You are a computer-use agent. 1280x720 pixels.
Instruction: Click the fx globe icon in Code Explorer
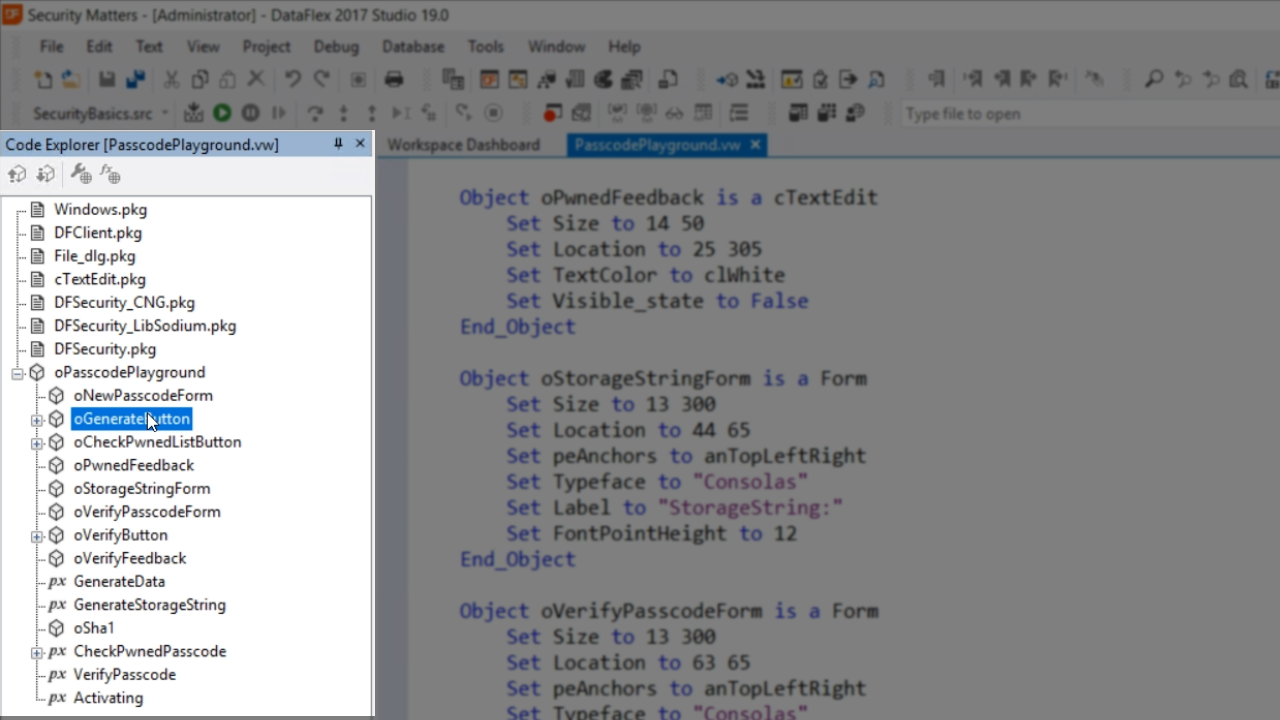pyautogui.click(x=110, y=175)
